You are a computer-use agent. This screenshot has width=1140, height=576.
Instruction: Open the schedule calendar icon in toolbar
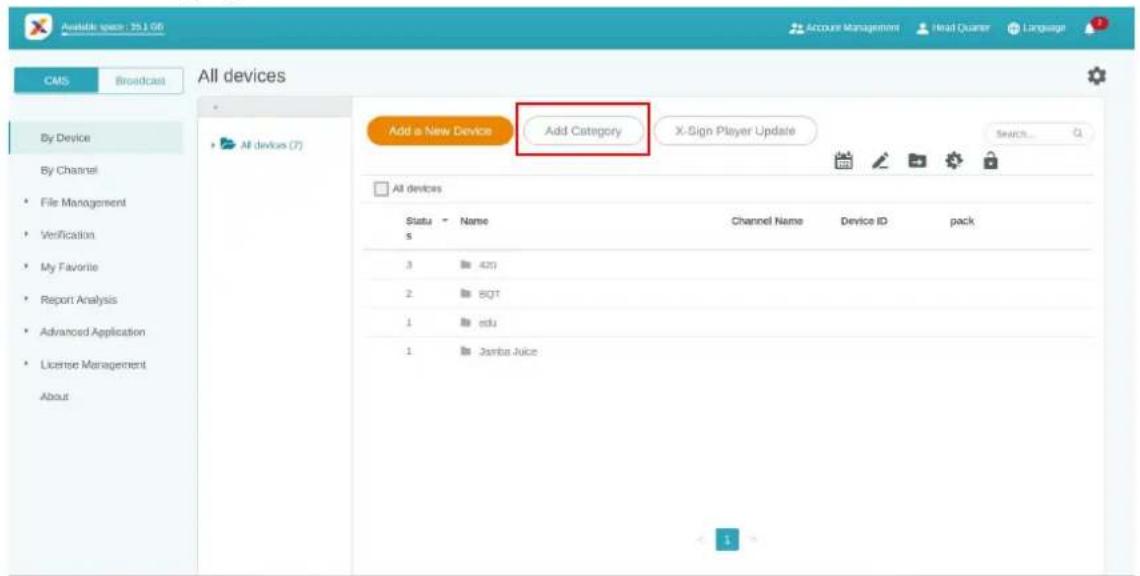click(843, 160)
